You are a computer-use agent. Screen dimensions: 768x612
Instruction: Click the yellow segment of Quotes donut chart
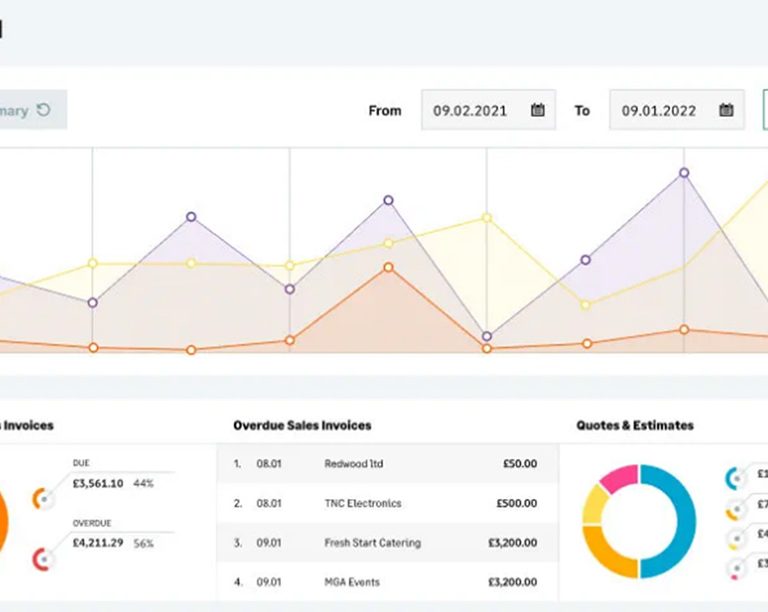[595, 505]
